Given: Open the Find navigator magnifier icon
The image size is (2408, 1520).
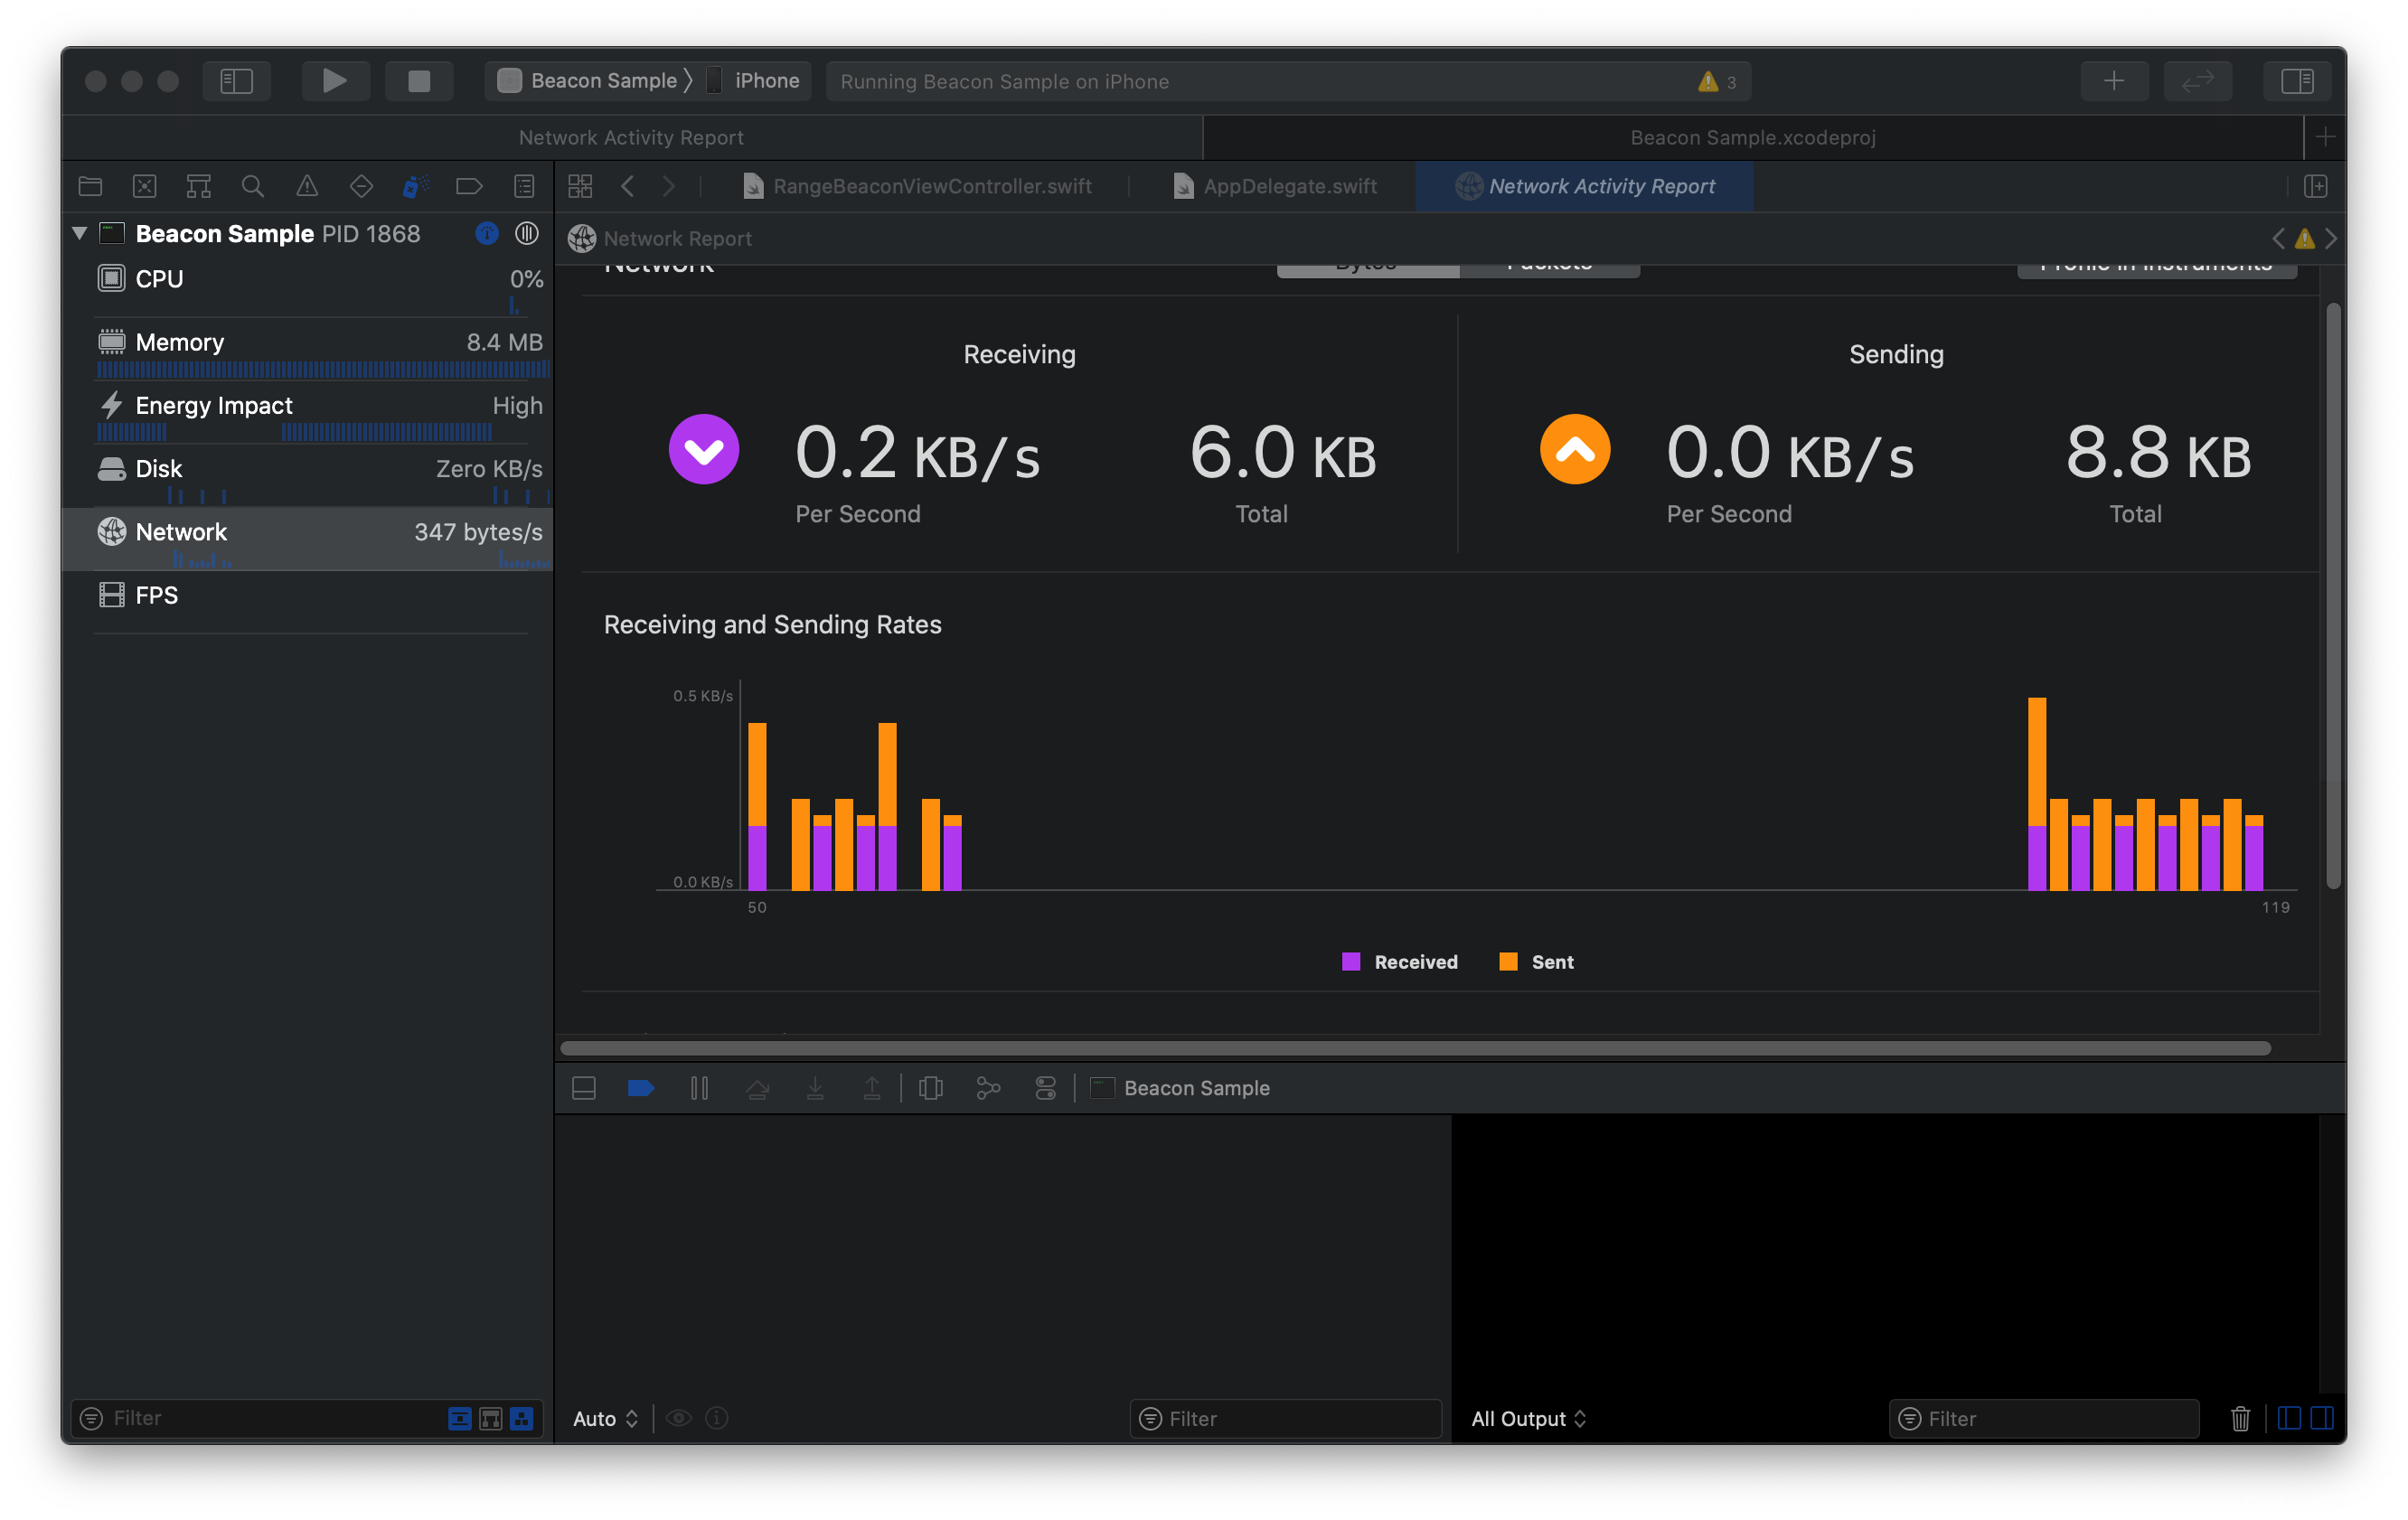Looking at the screenshot, I should 252,186.
